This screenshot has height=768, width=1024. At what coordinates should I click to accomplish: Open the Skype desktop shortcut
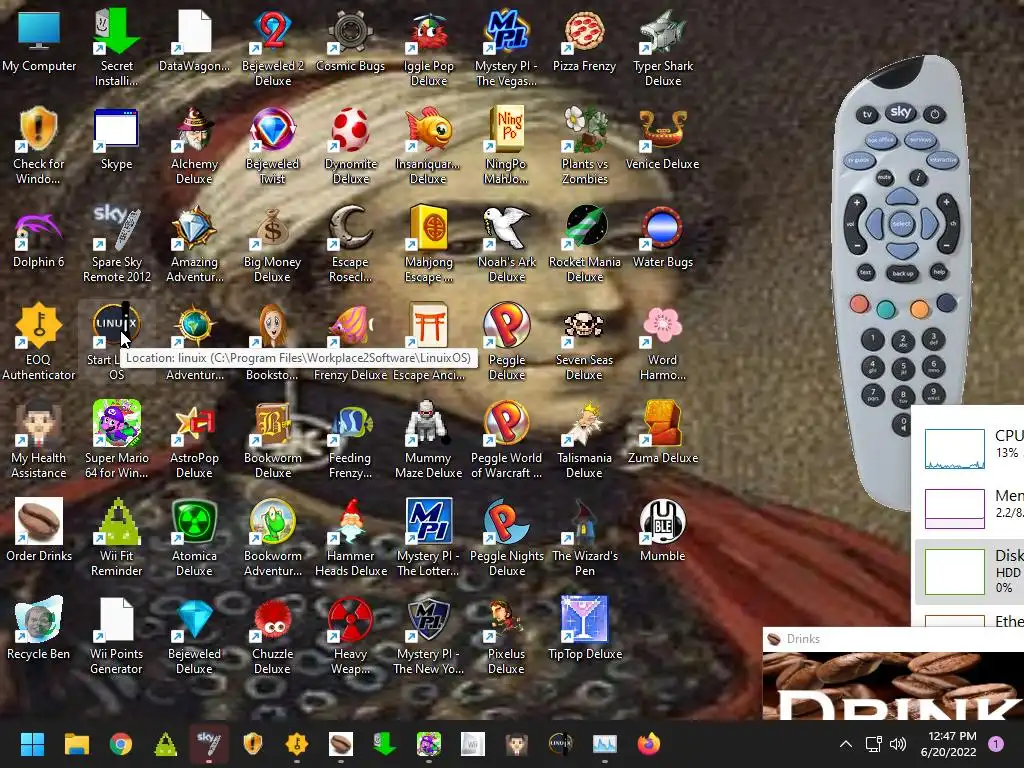pyautogui.click(x=116, y=140)
